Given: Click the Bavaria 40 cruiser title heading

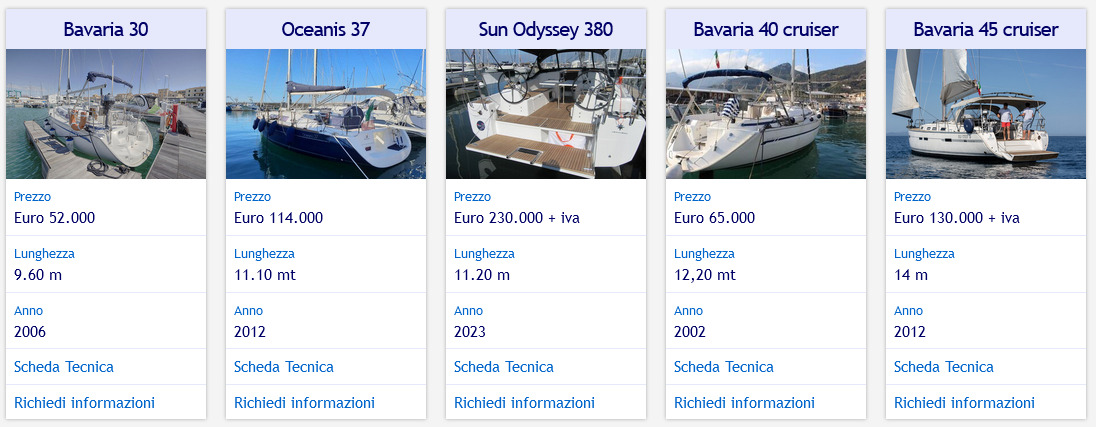Looking at the screenshot, I should pos(766,29).
